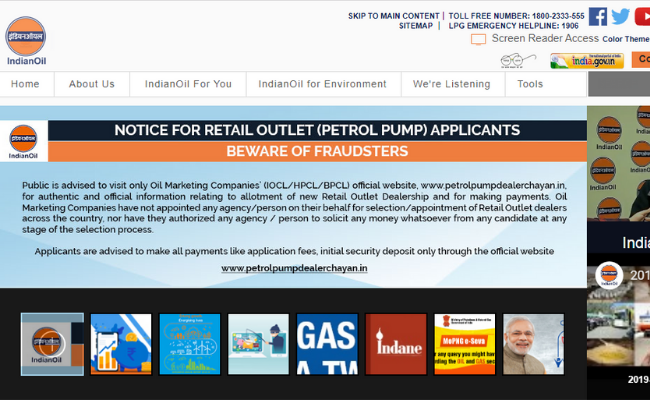Image resolution: width=650 pixels, height=400 pixels.
Task: Click the Skip to Main Content link
Action: coord(393,16)
